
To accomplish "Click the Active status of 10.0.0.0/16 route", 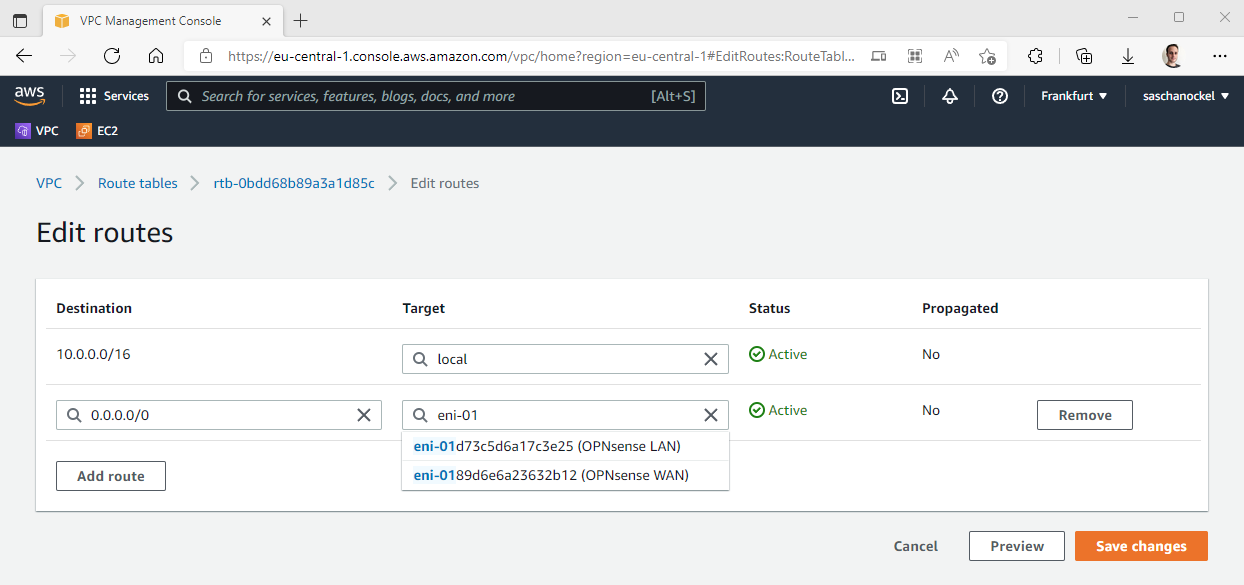I will point(778,354).
